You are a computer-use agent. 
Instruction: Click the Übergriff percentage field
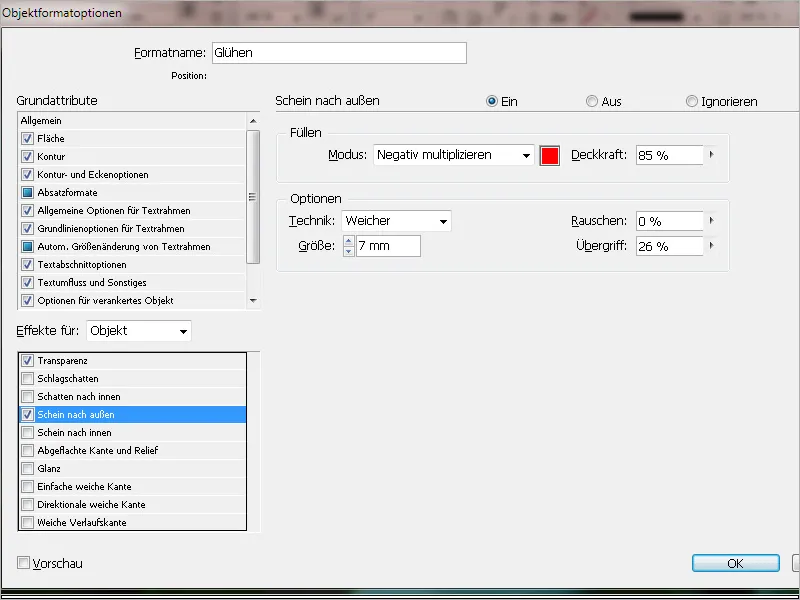pyautogui.click(x=669, y=246)
